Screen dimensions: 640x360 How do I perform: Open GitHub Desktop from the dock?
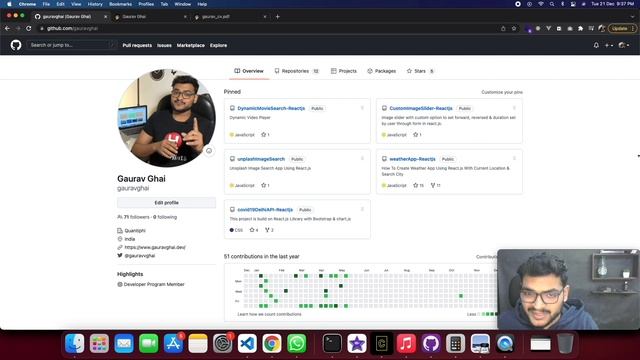[x=431, y=343]
